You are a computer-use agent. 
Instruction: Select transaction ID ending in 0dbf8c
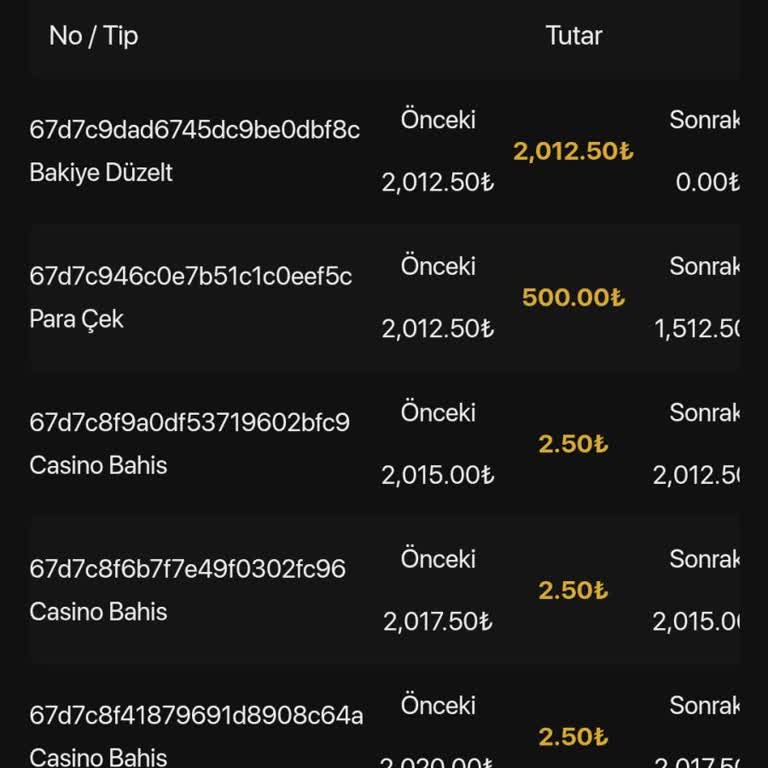point(195,130)
